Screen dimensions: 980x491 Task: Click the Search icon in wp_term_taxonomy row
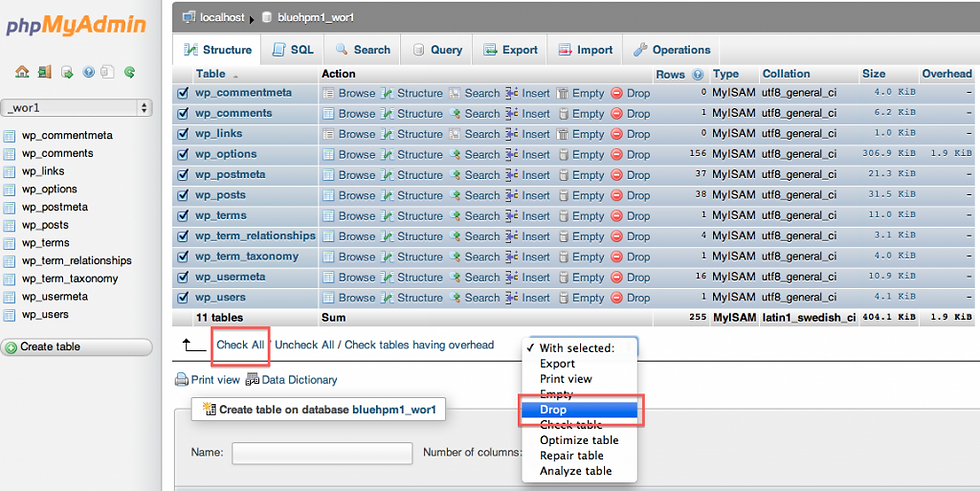[x=454, y=257]
